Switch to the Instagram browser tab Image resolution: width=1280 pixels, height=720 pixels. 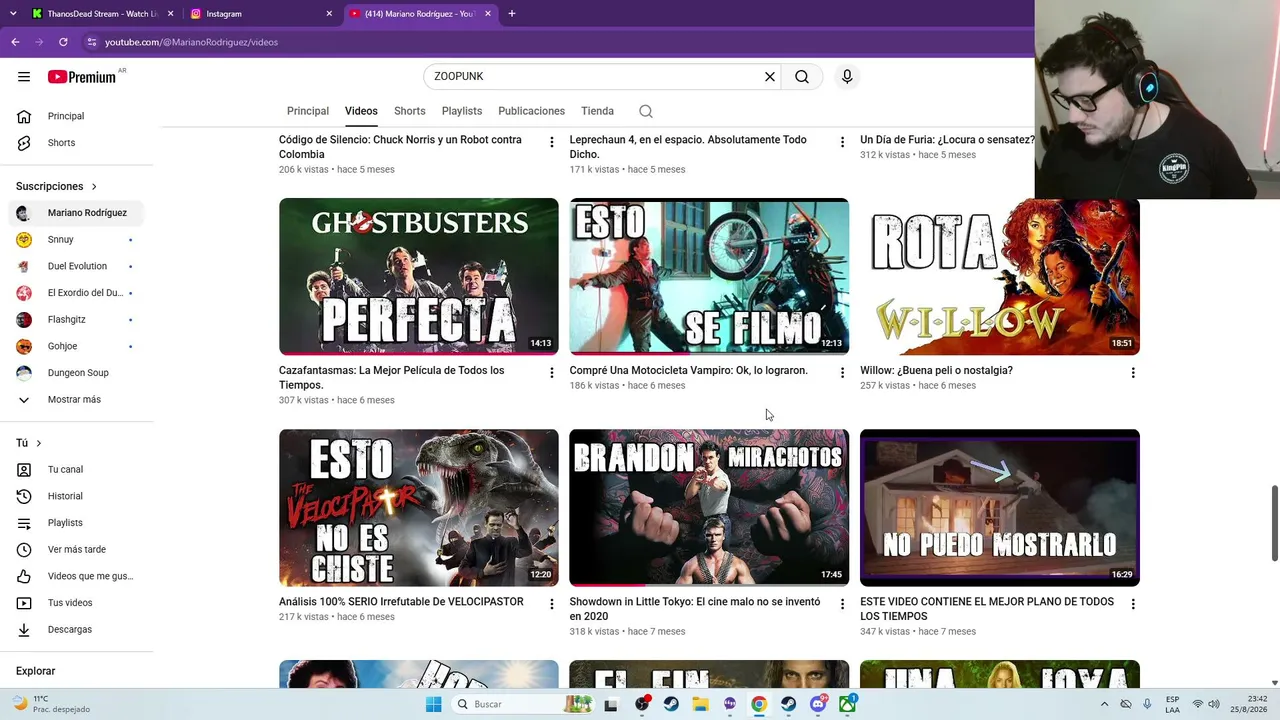[x=260, y=14]
